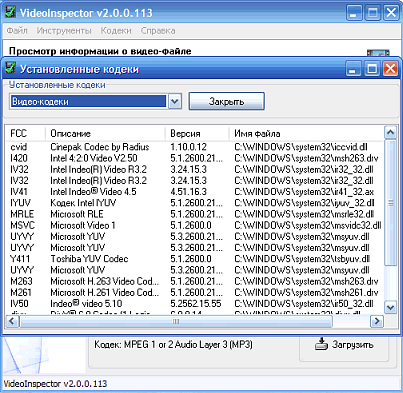The width and height of the screenshot is (403, 393).
Task: Click file path msrle32.dll cell
Action: click(304, 214)
